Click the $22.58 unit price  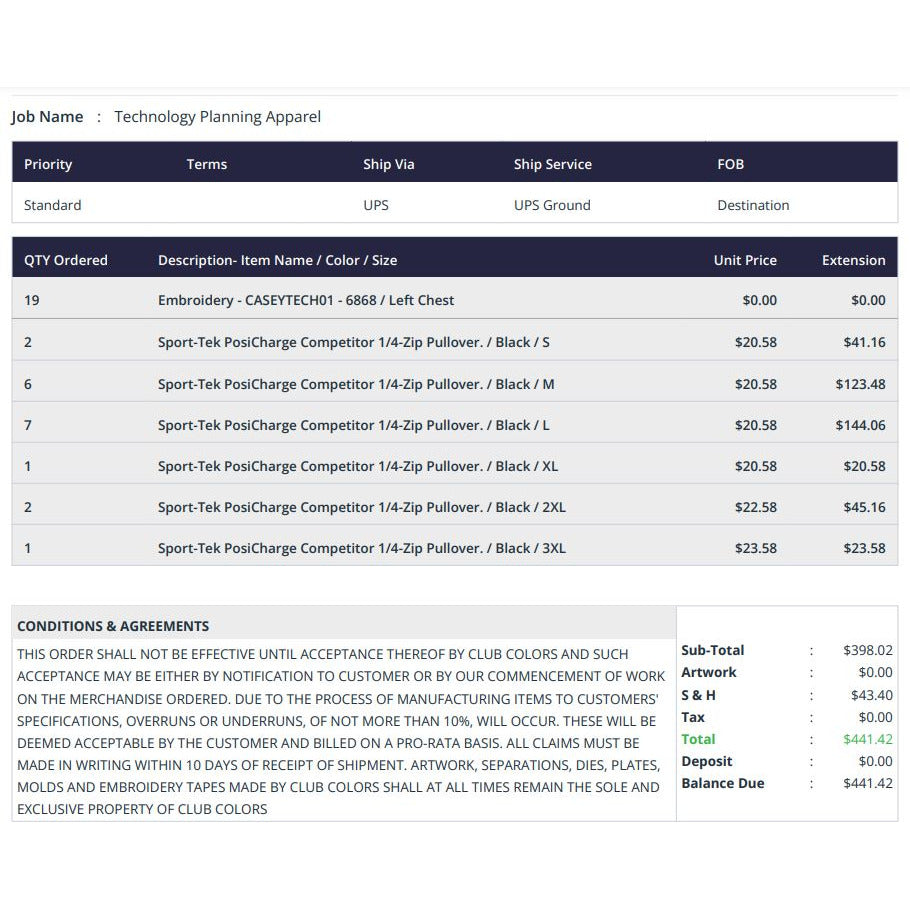point(756,507)
